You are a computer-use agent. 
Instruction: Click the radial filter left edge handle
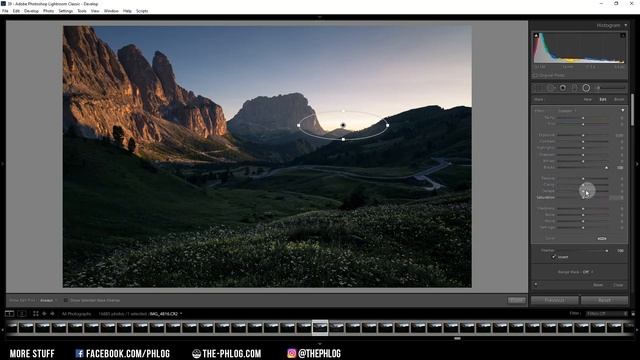299,125
